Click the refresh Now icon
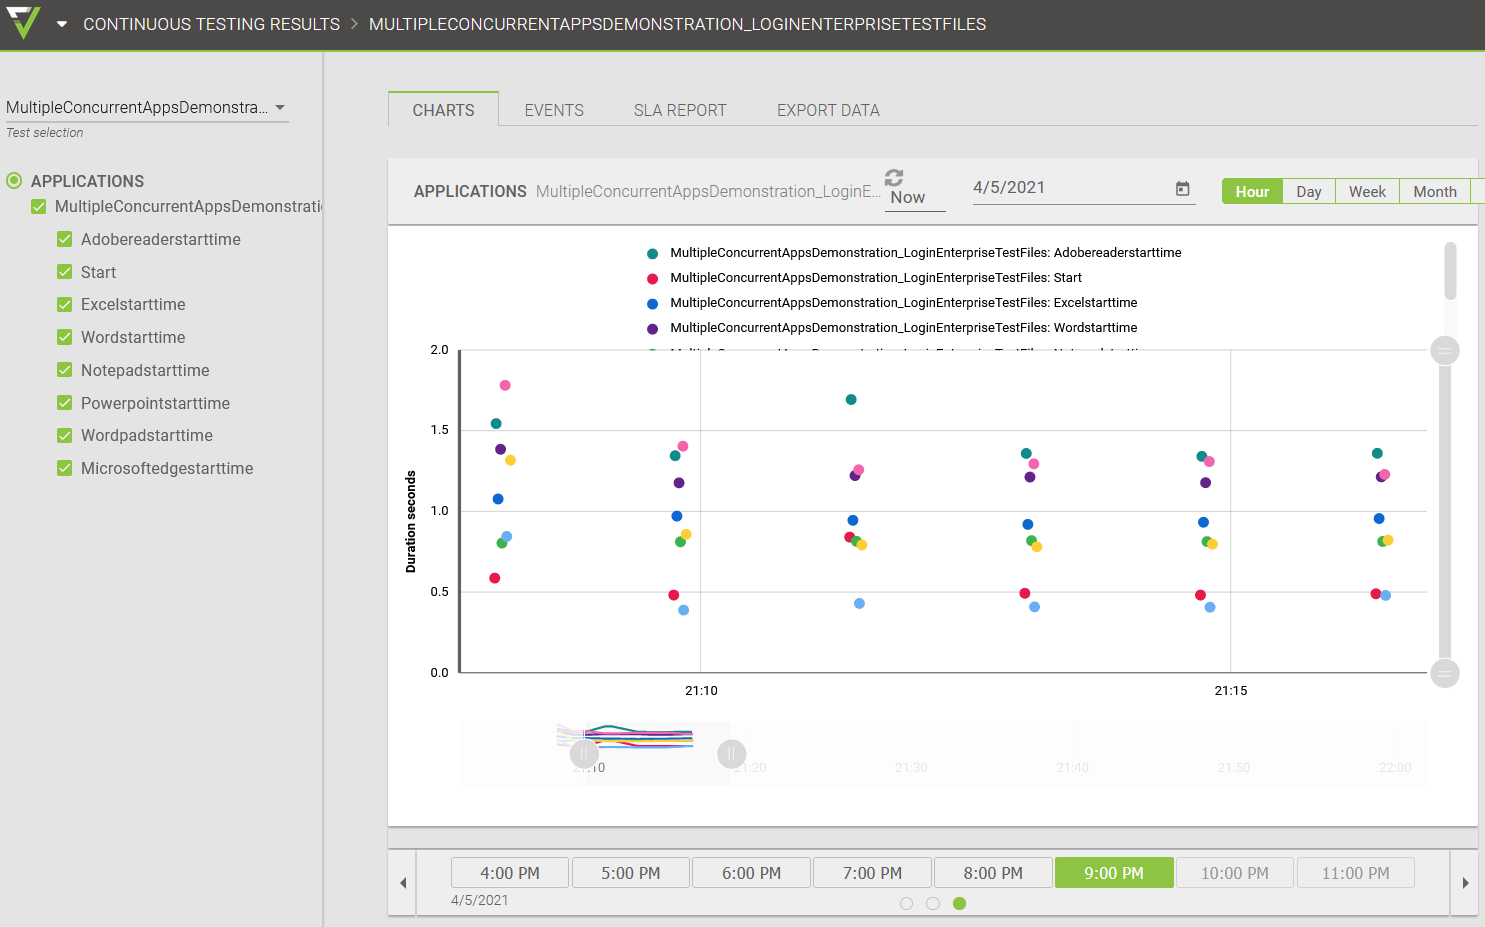This screenshot has height=927, width=1485. point(894,178)
